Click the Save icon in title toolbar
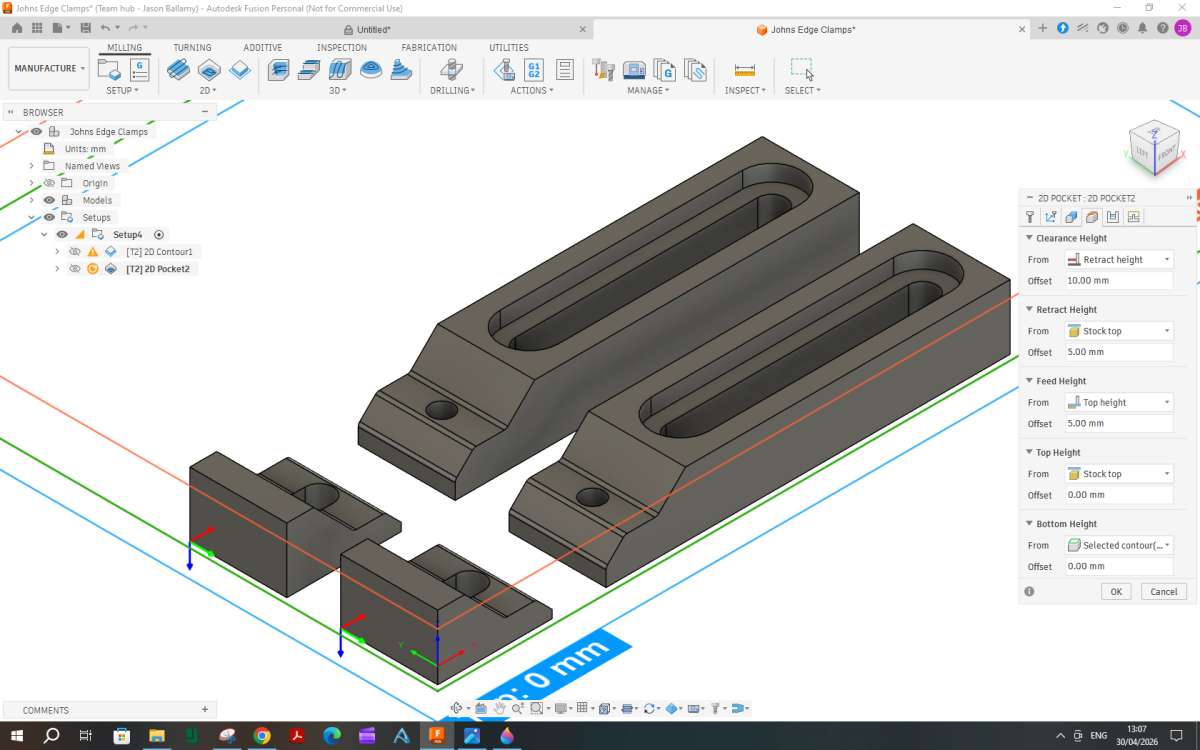The height and width of the screenshot is (750, 1200). (x=85, y=28)
